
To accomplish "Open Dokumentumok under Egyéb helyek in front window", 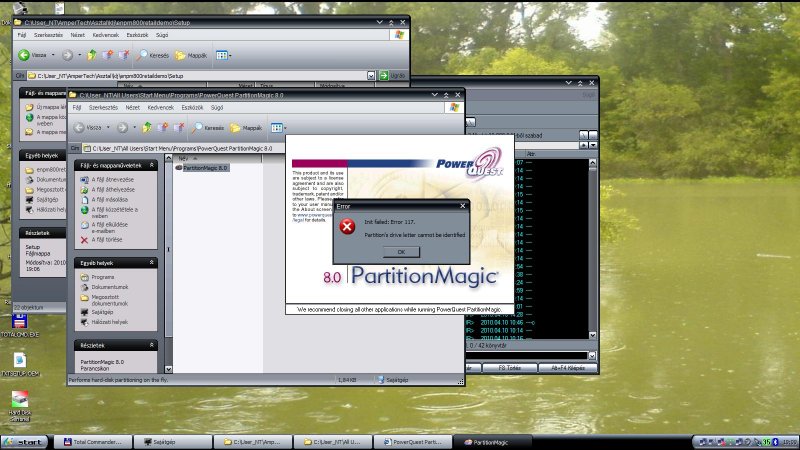I will (105, 287).
